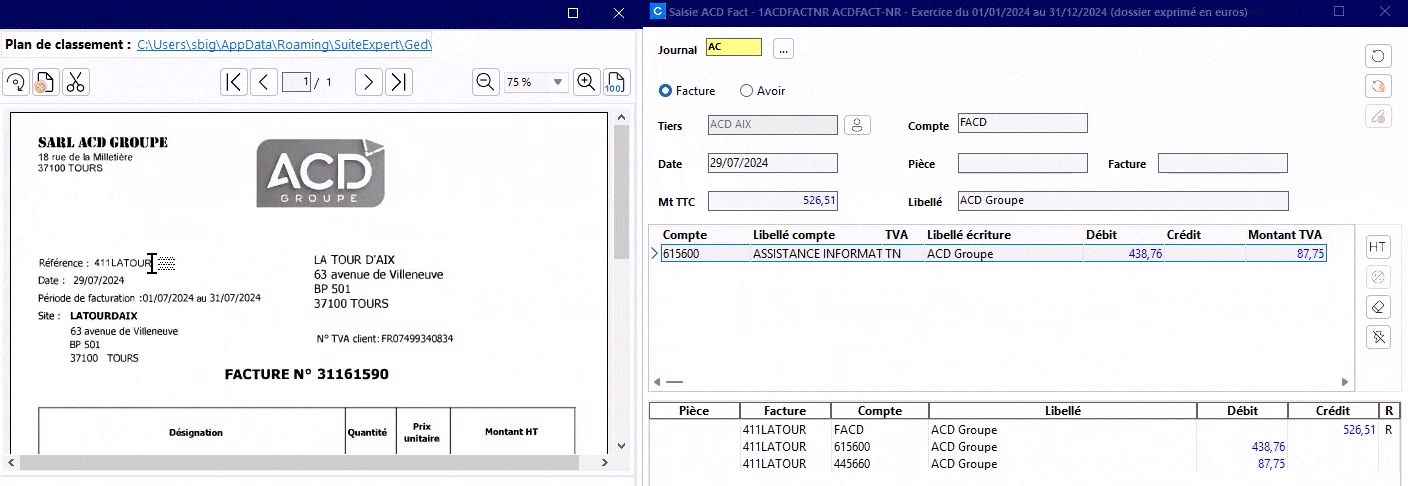Open the Journal browse ellipsis button
This screenshot has width=1408, height=486.
tap(783, 48)
